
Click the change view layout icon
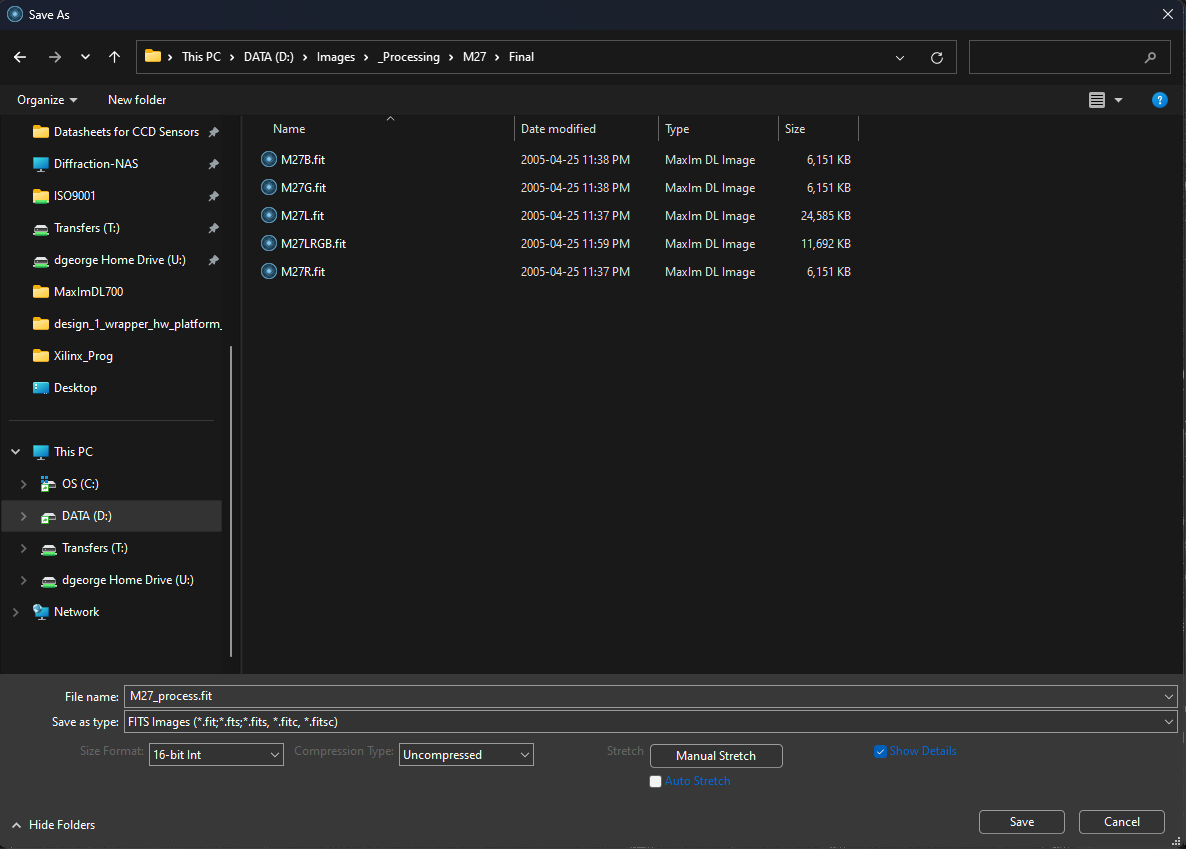tap(1097, 100)
